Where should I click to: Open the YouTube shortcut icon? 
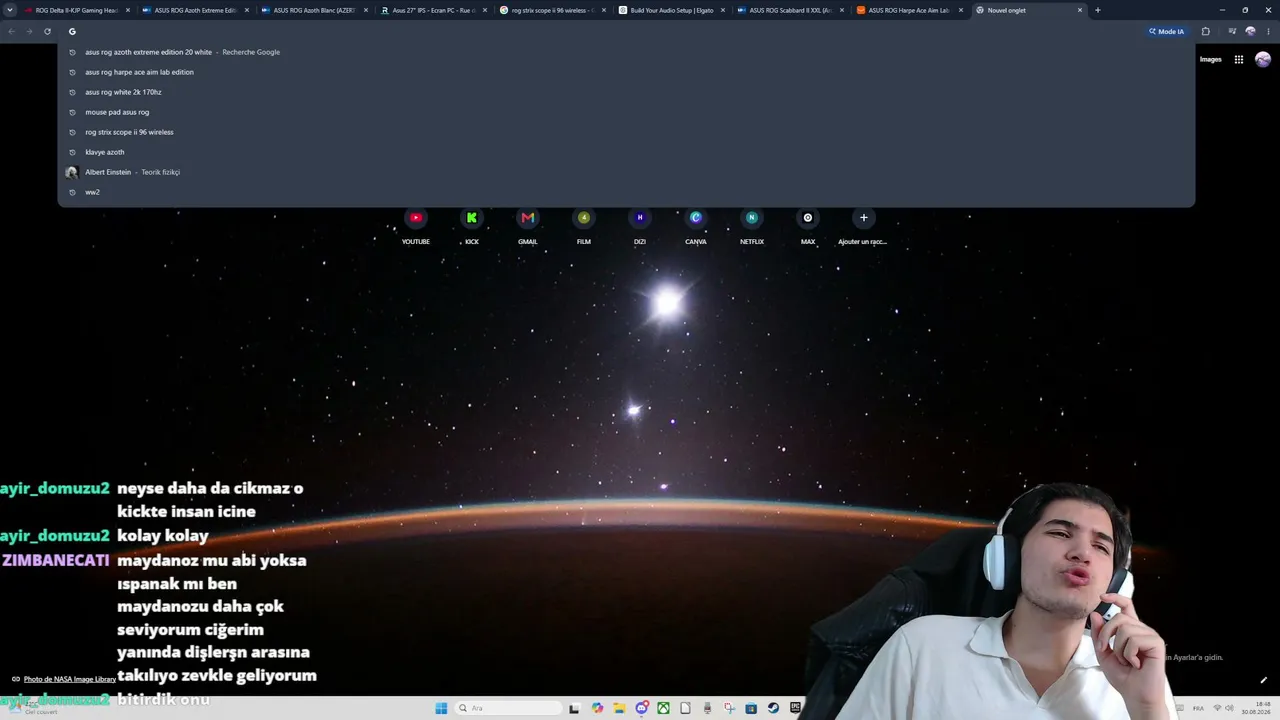click(x=416, y=218)
